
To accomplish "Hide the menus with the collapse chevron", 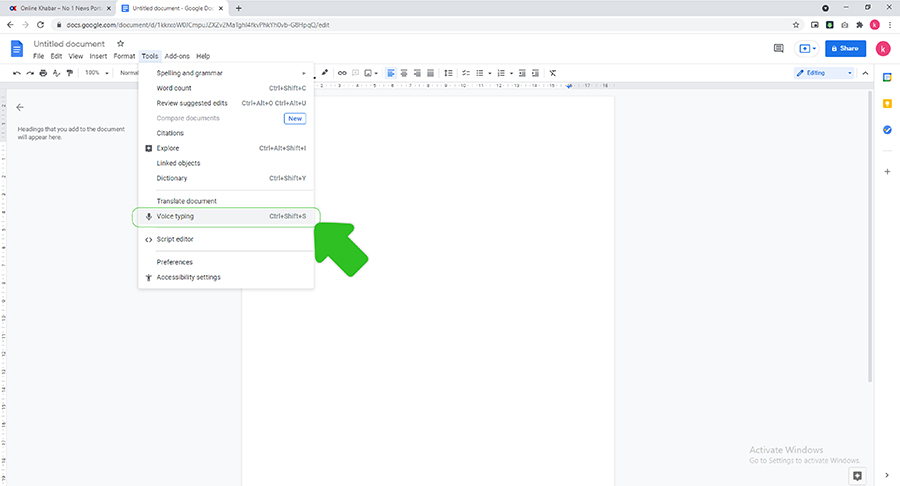I will coord(866,73).
